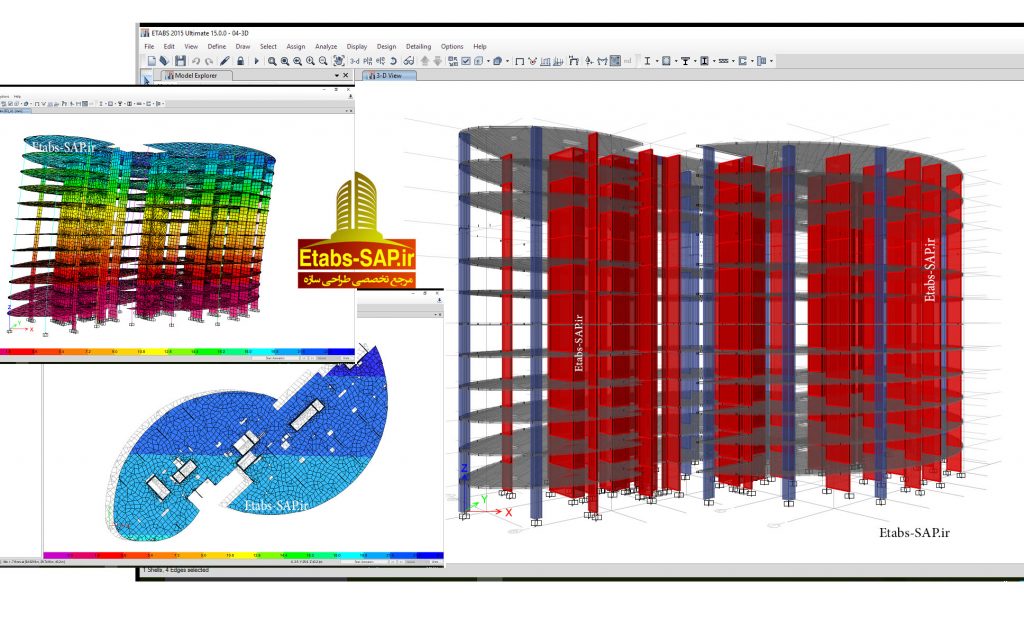Close the Model Explorer panel
Viewport: 1024px width, 627px height.
pyautogui.click(x=346, y=75)
